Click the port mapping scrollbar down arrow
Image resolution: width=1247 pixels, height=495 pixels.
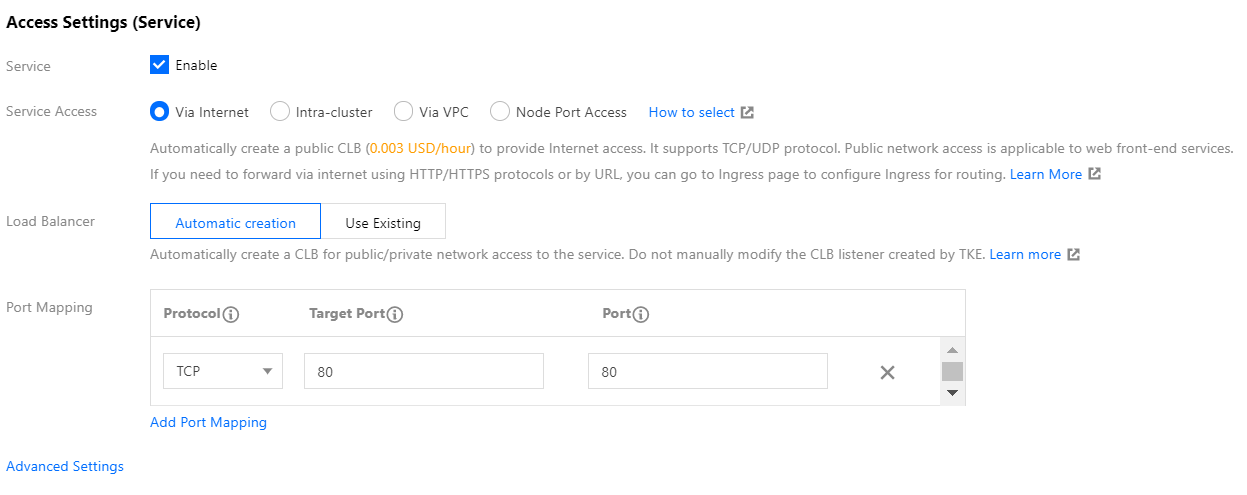[952, 393]
